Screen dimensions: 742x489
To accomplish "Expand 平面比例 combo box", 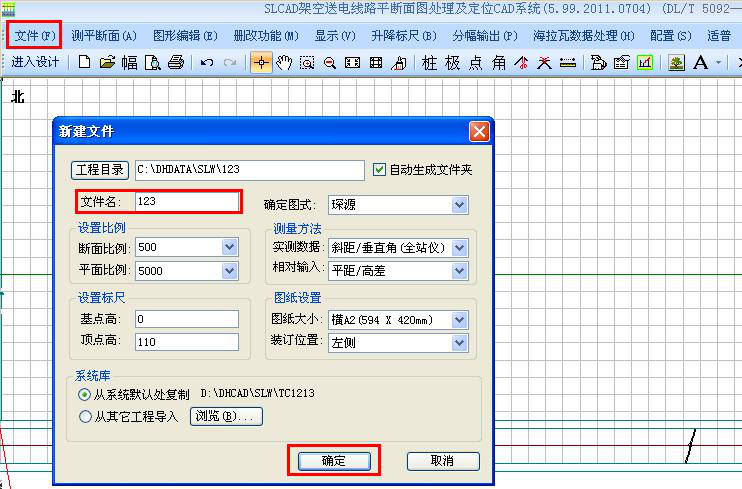I will click(x=230, y=271).
